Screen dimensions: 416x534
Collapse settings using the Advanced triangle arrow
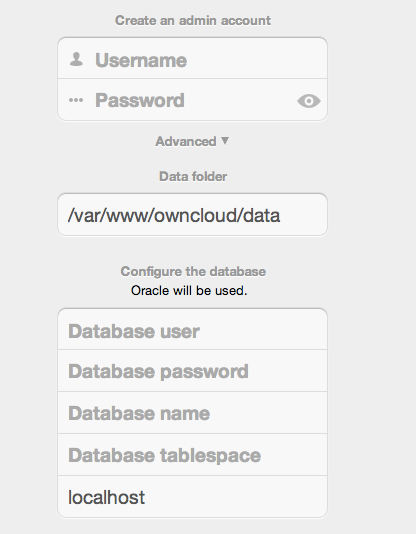225,140
